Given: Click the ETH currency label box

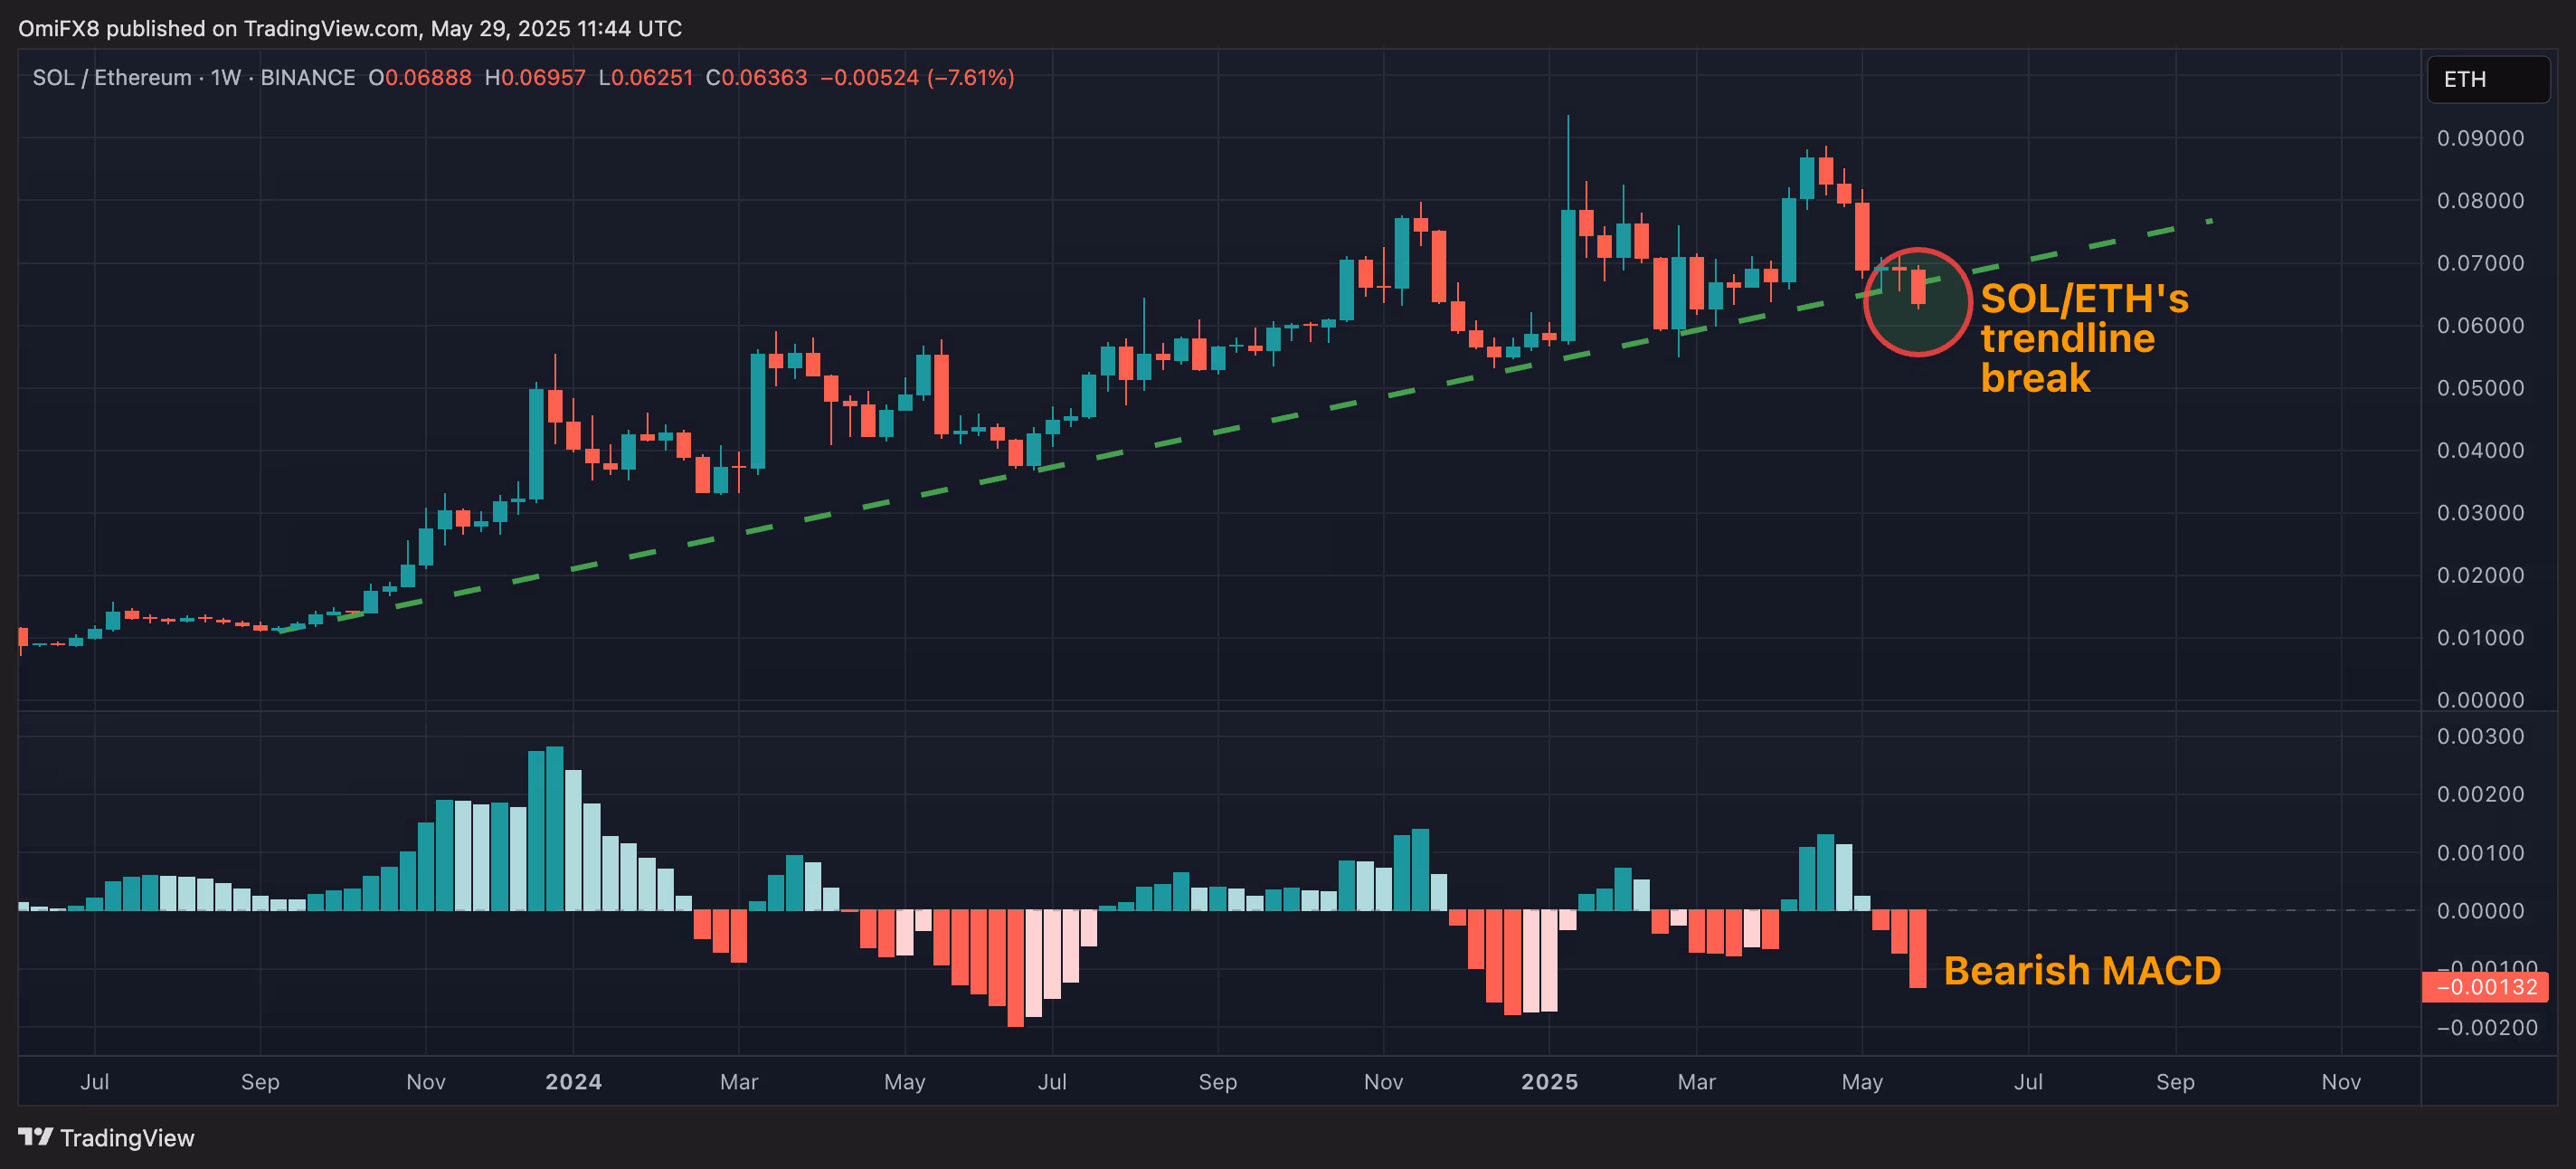Looking at the screenshot, I should tap(2488, 79).
